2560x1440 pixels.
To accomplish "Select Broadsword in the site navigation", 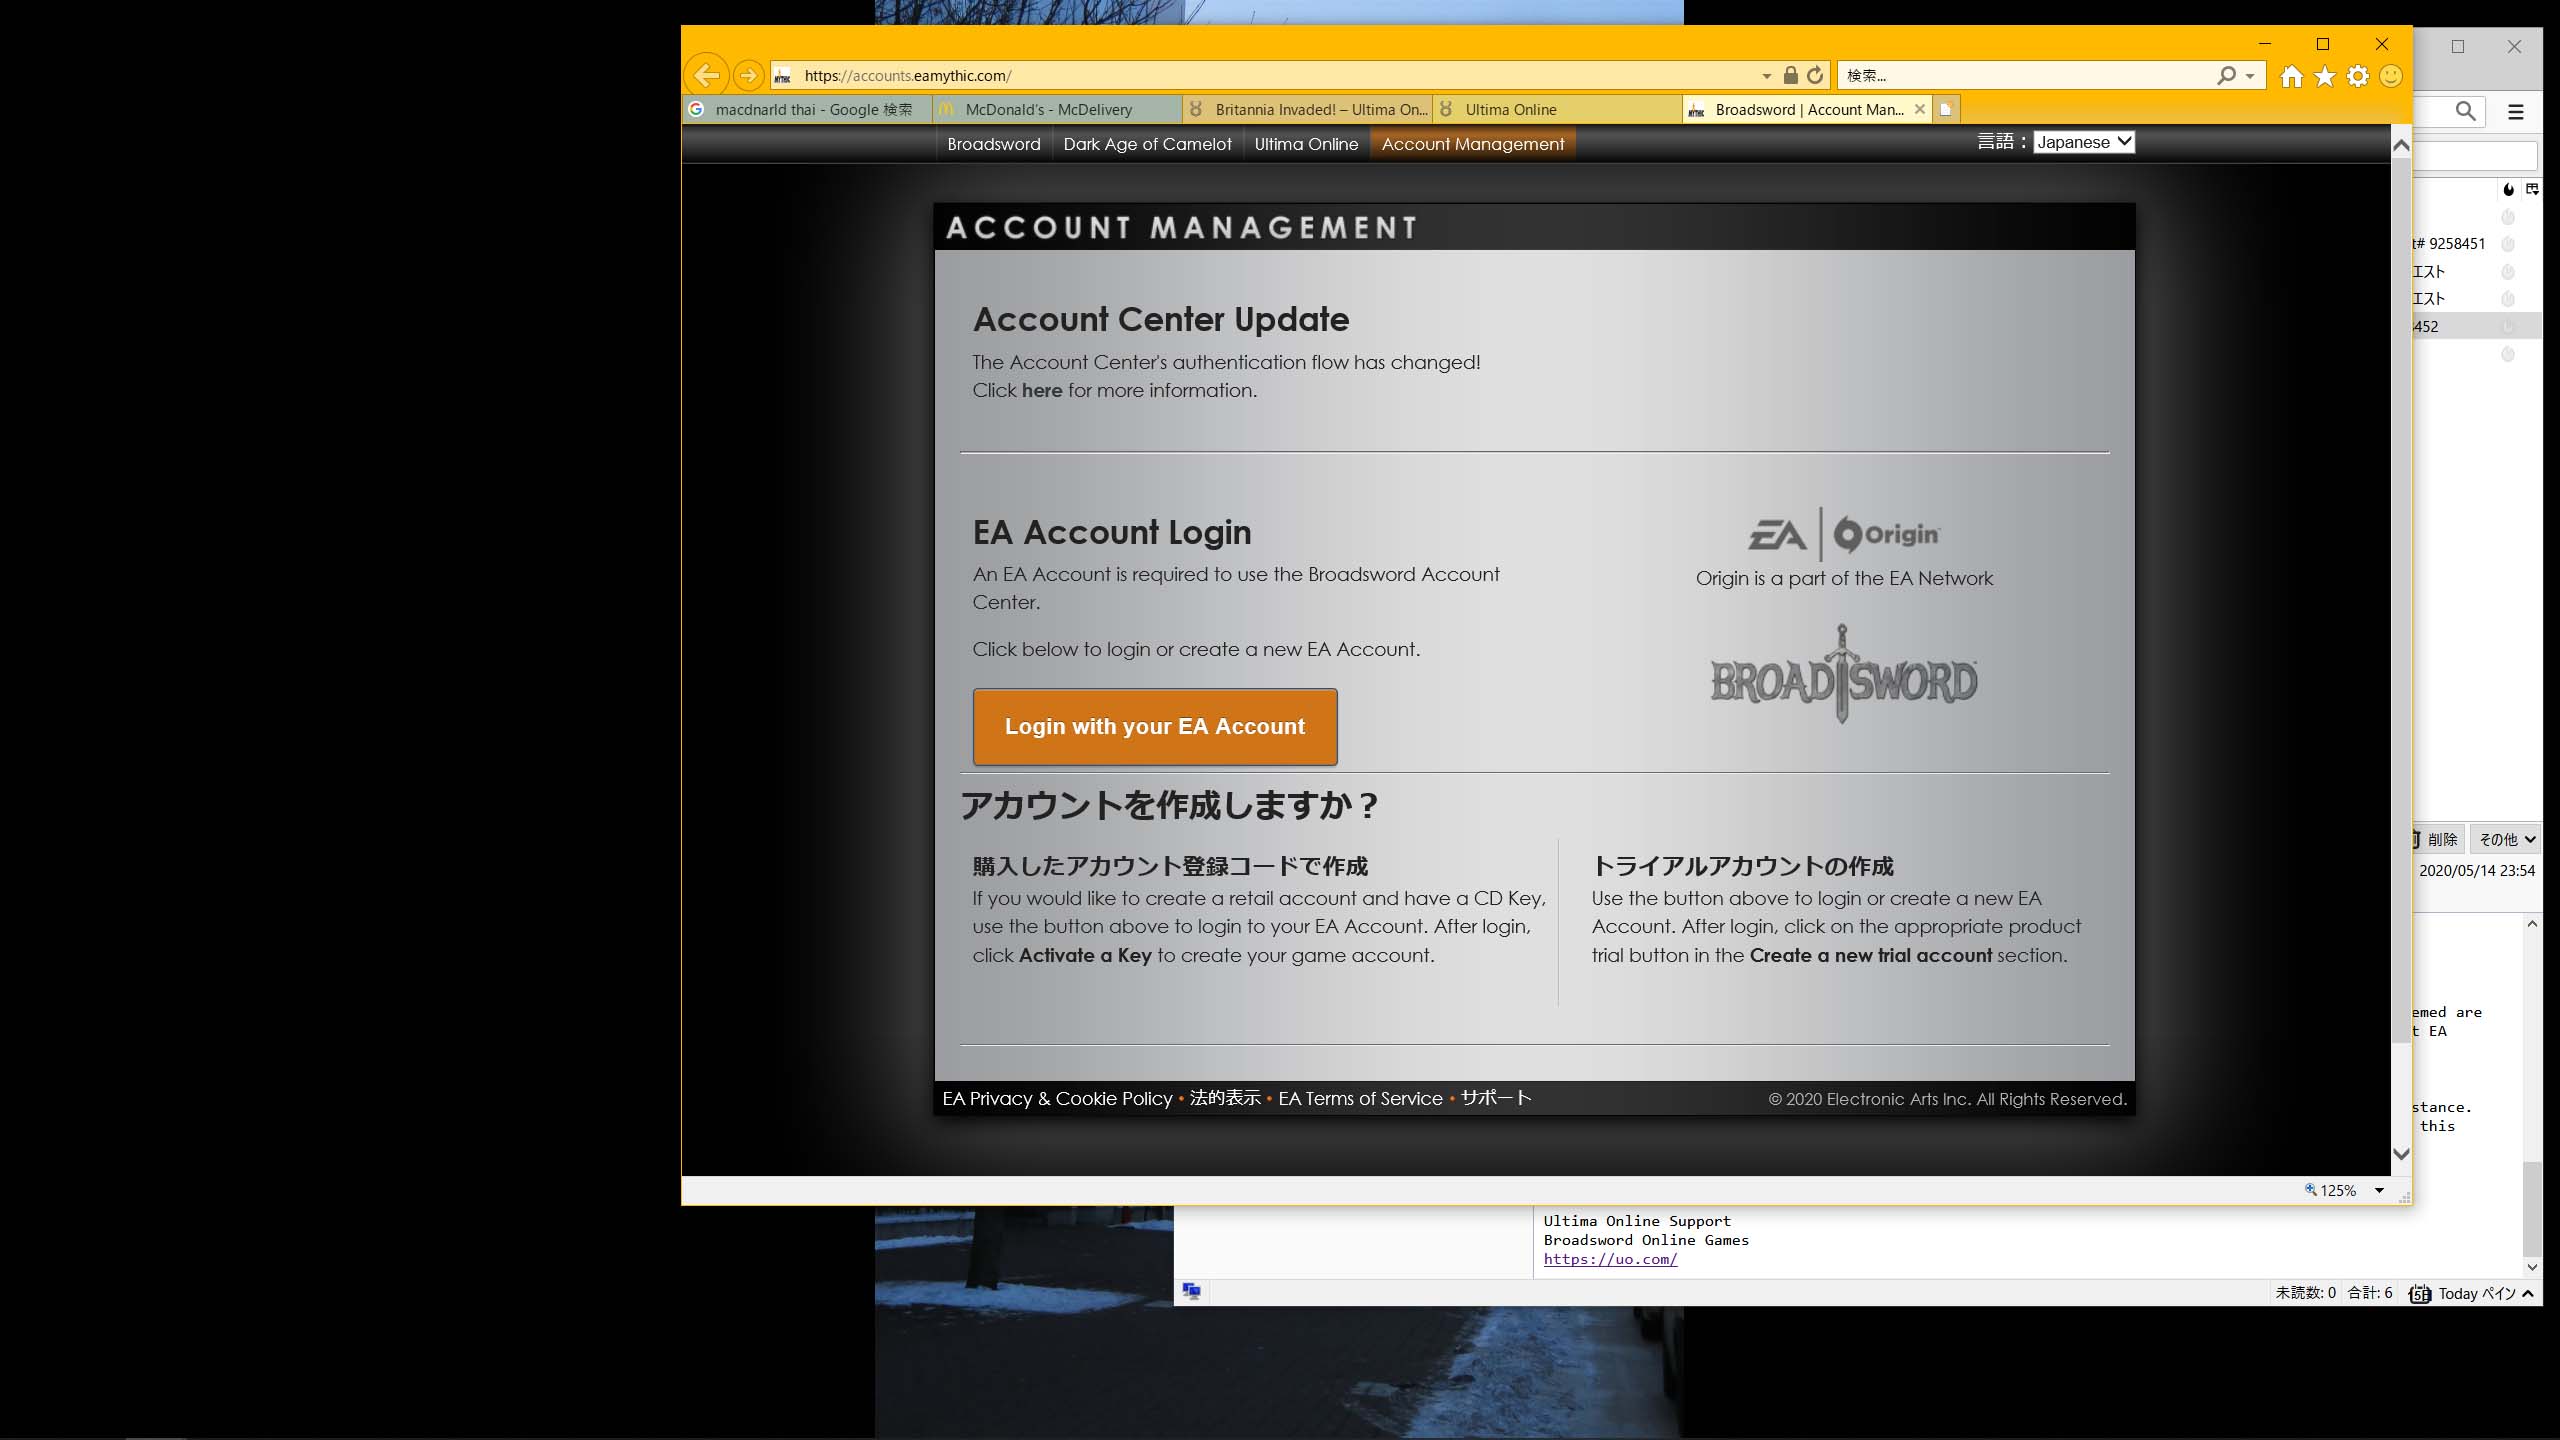I will [x=994, y=144].
